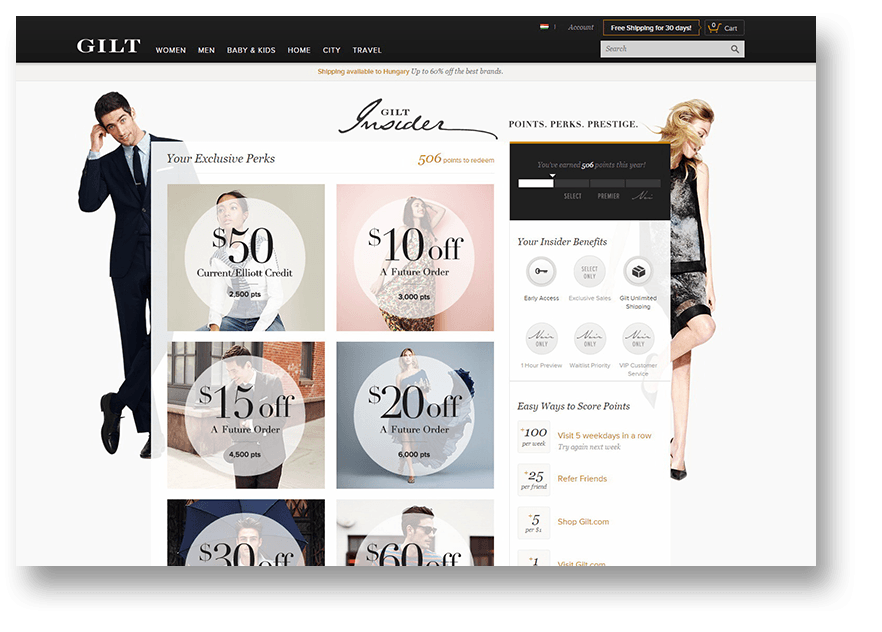Click the 2,500 pts label
The width and height of the screenshot is (882, 632).
[x=245, y=294]
